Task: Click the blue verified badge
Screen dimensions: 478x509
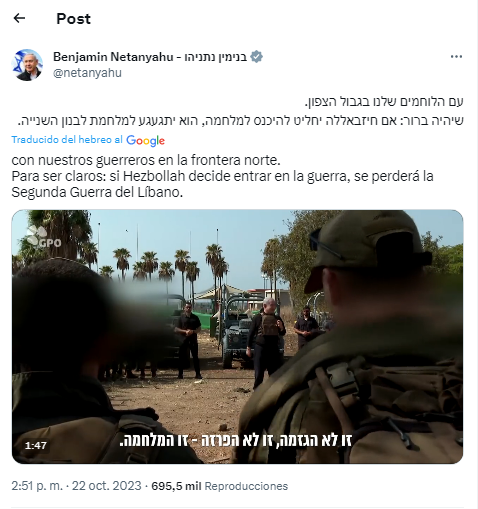Action: (x=256, y=57)
